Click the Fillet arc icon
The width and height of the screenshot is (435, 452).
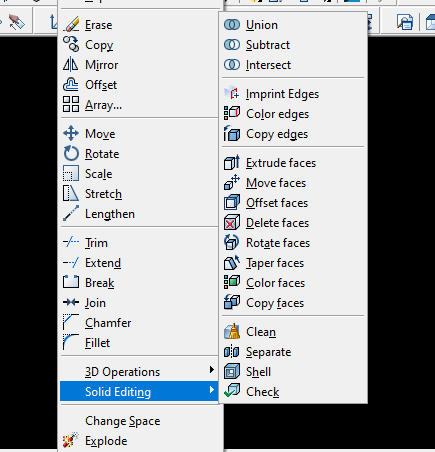[x=71, y=342]
